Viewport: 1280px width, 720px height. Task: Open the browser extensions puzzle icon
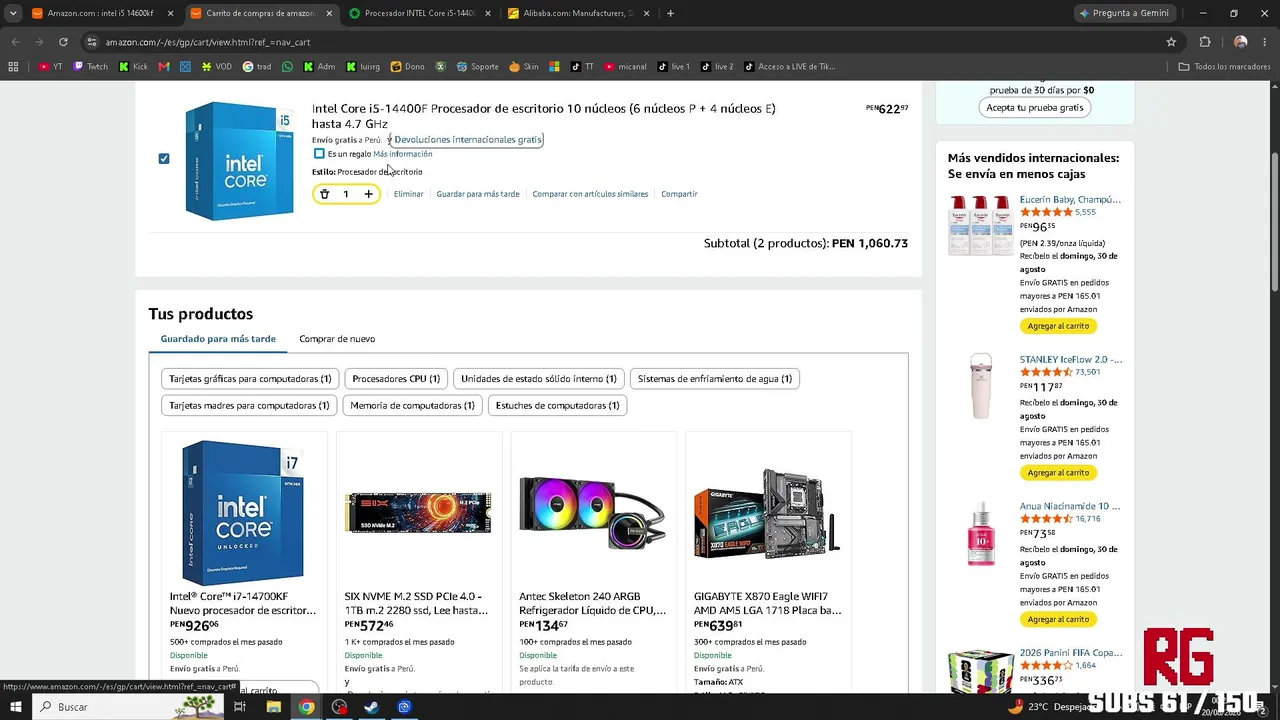click(x=1205, y=42)
